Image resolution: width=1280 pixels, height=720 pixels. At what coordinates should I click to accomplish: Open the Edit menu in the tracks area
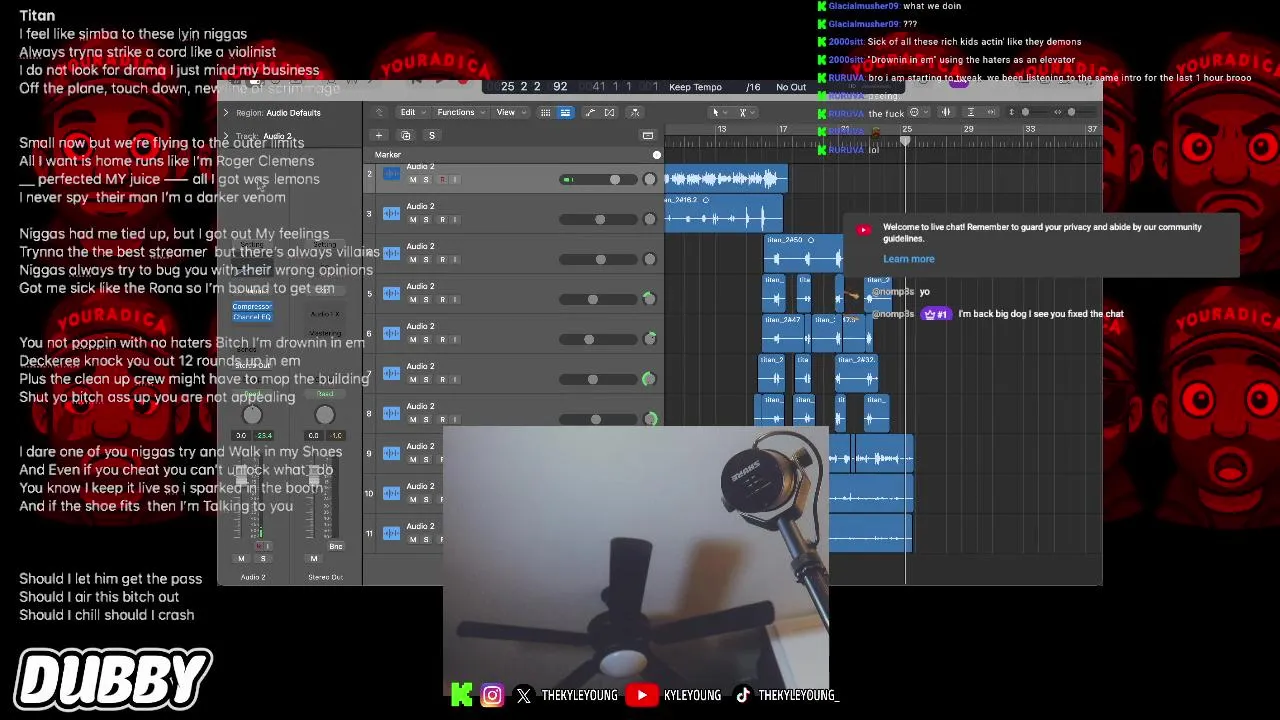[x=411, y=112]
